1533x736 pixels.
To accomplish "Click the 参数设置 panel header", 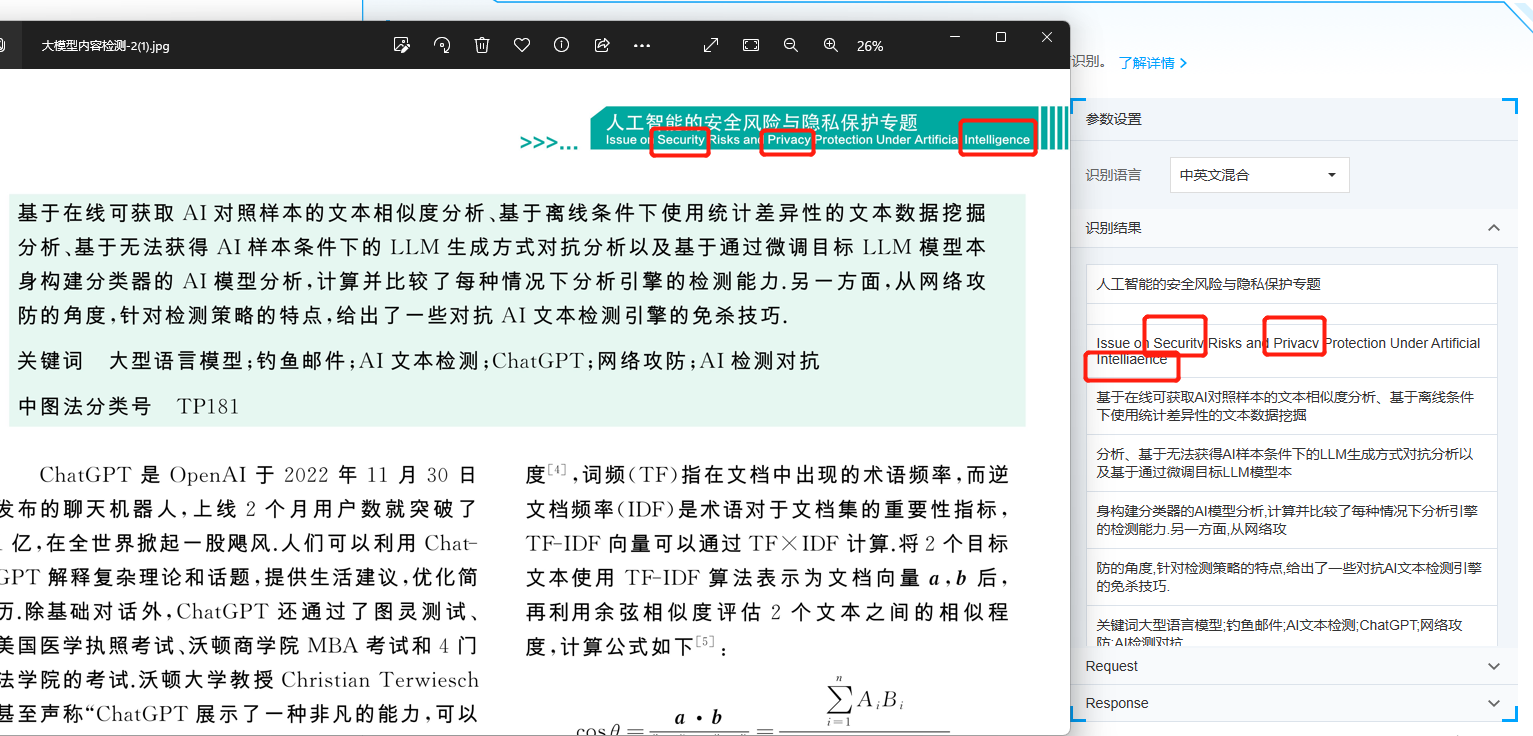I will pyautogui.click(x=1114, y=119).
